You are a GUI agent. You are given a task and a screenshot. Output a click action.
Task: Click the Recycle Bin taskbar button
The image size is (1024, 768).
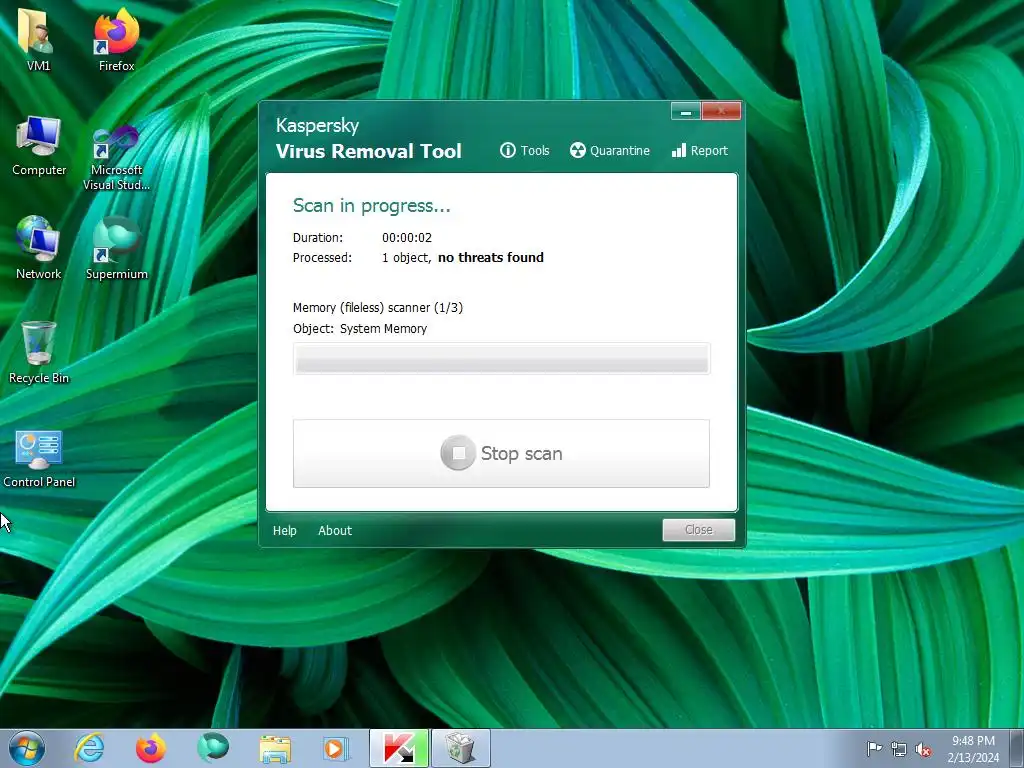[461, 748]
